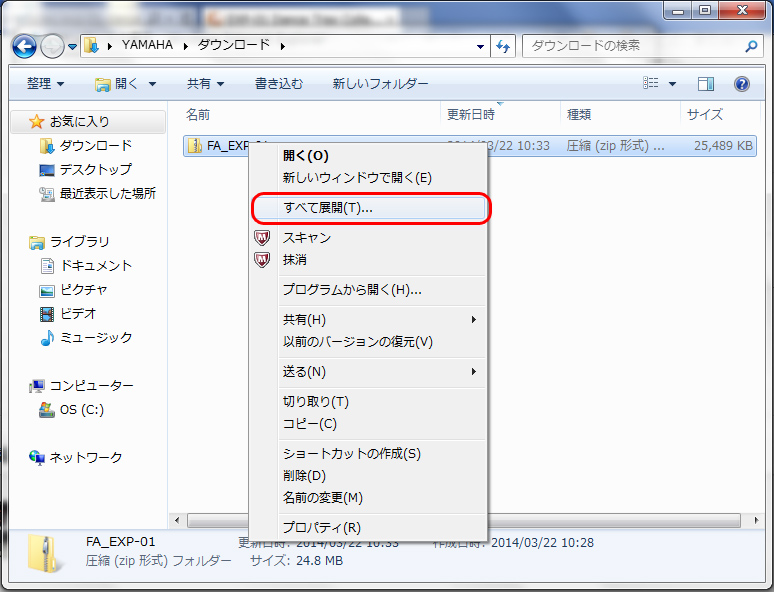The height and width of the screenshot is (592, 774).
Task: Select デスクトップ in the navigation pane
Action: click(x=95, y=169)
